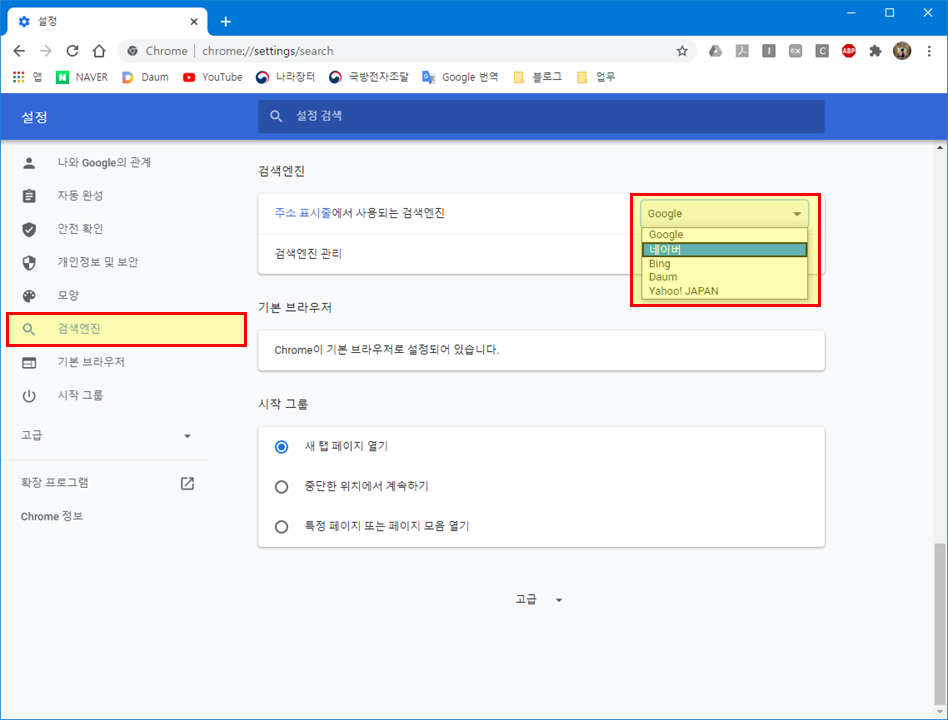Bookmark this page with the star icon
This screenshot has width=948, height=720.
tap(682, 51)
